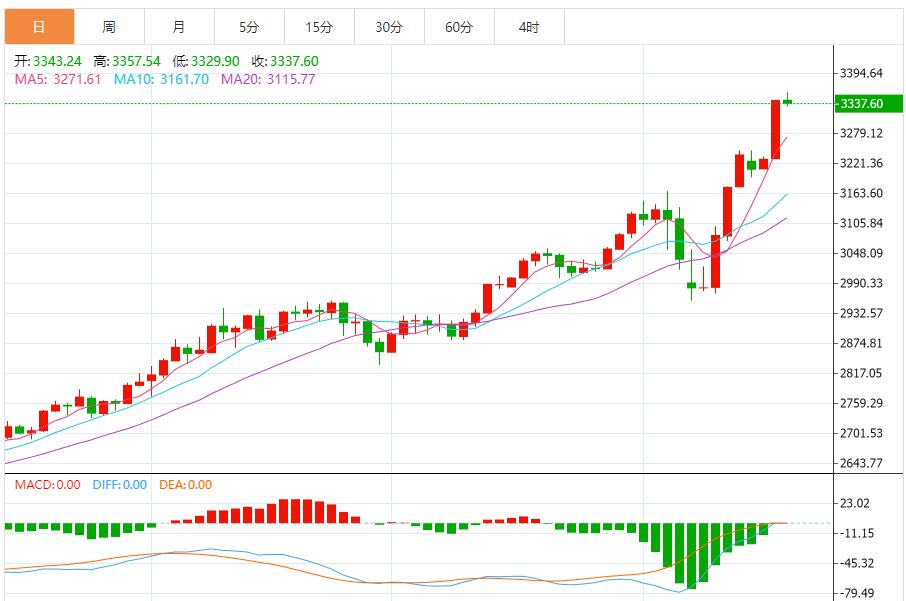Click the deepest green MACD histogram bar

[691, 555]
